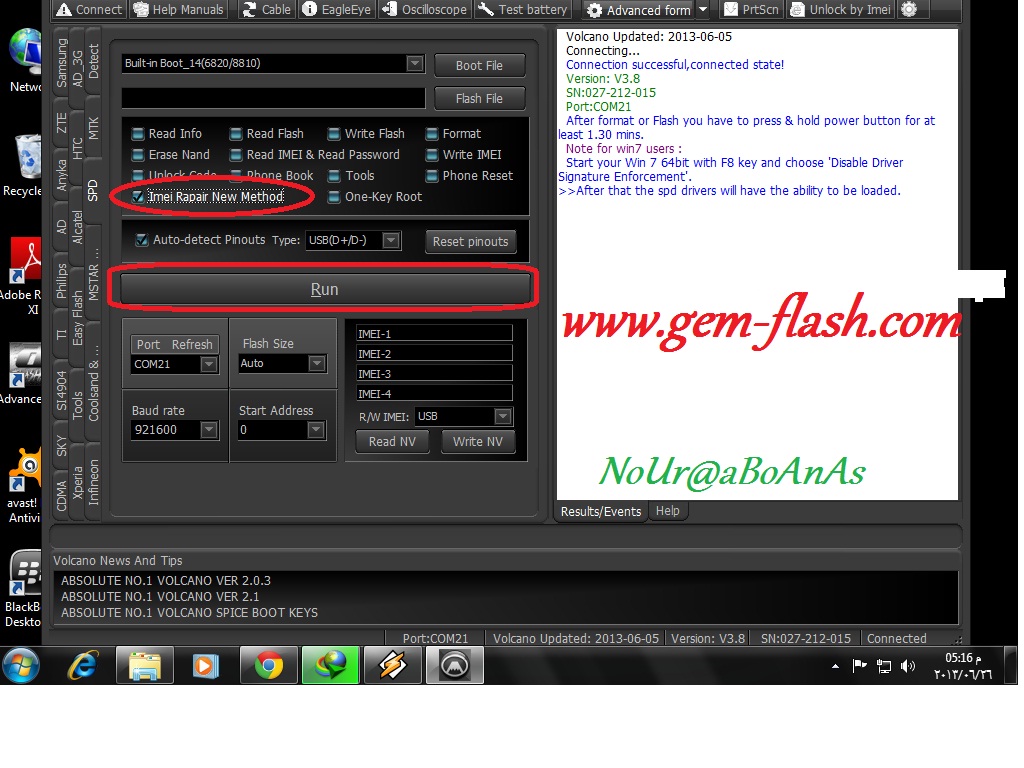Image resolution: width=1024 pixels, height=768 pixels.
Task: Open the Xperia vertical tab
Action: [x=77, y=483]
